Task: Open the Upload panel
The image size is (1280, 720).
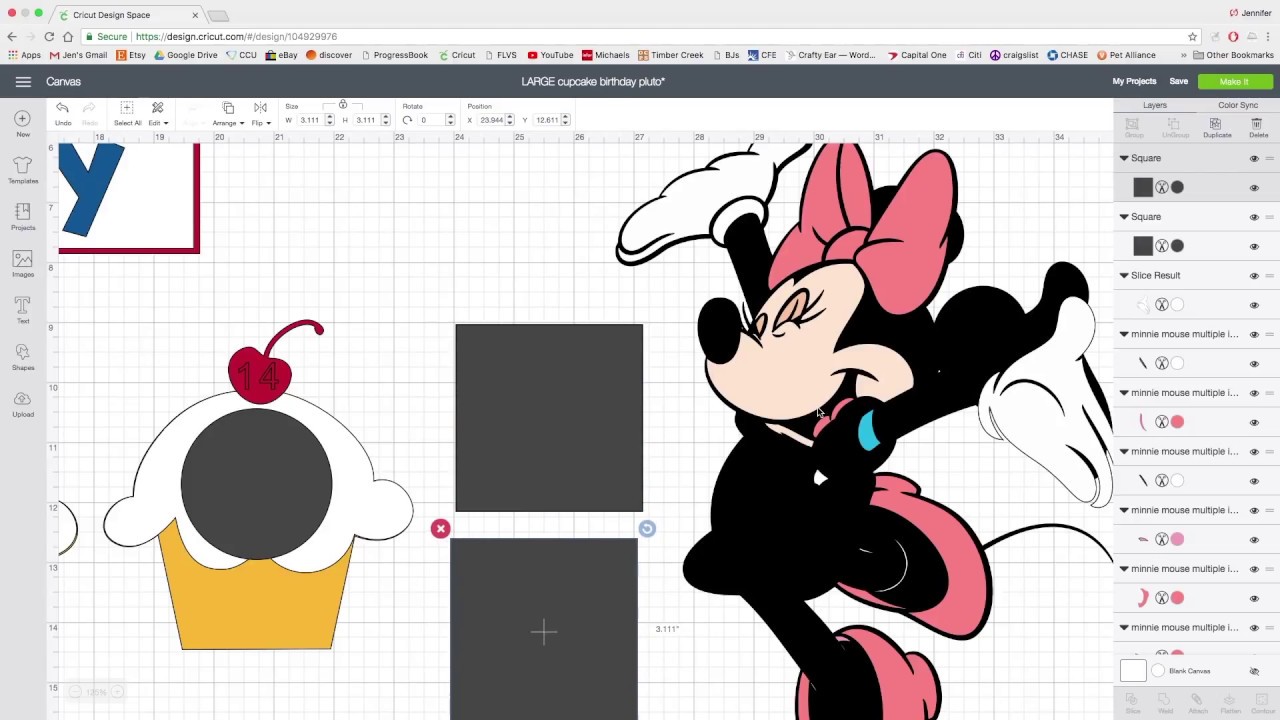Action: [23, 403]
